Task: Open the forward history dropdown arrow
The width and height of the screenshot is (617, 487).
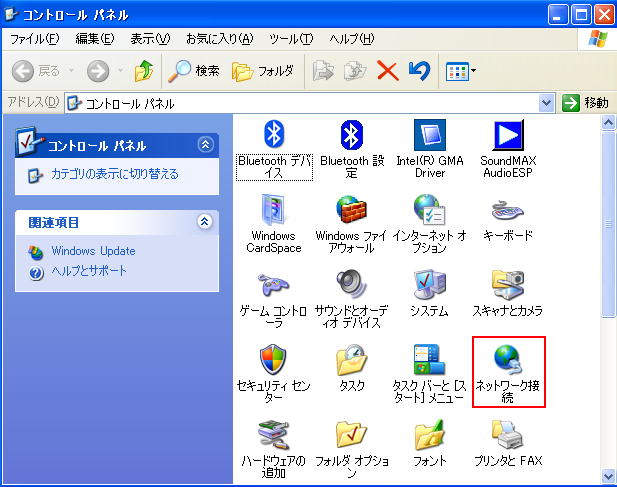Action: pyautogui.click(x=120, y=71)
